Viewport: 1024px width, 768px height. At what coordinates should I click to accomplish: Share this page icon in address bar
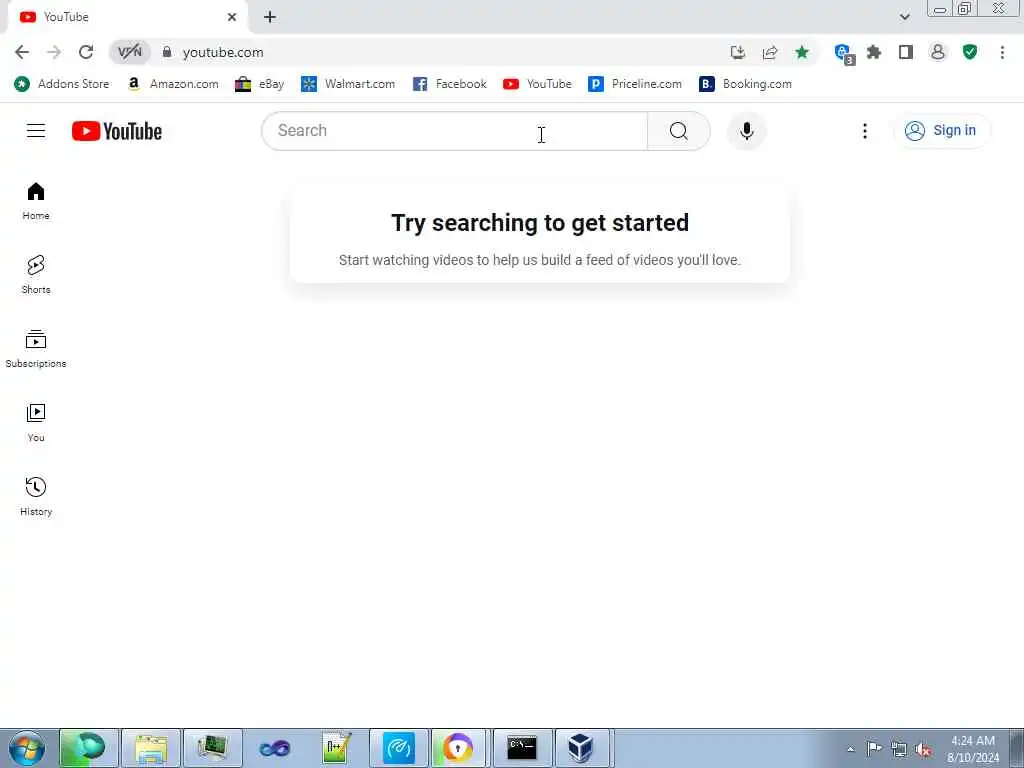770,52
